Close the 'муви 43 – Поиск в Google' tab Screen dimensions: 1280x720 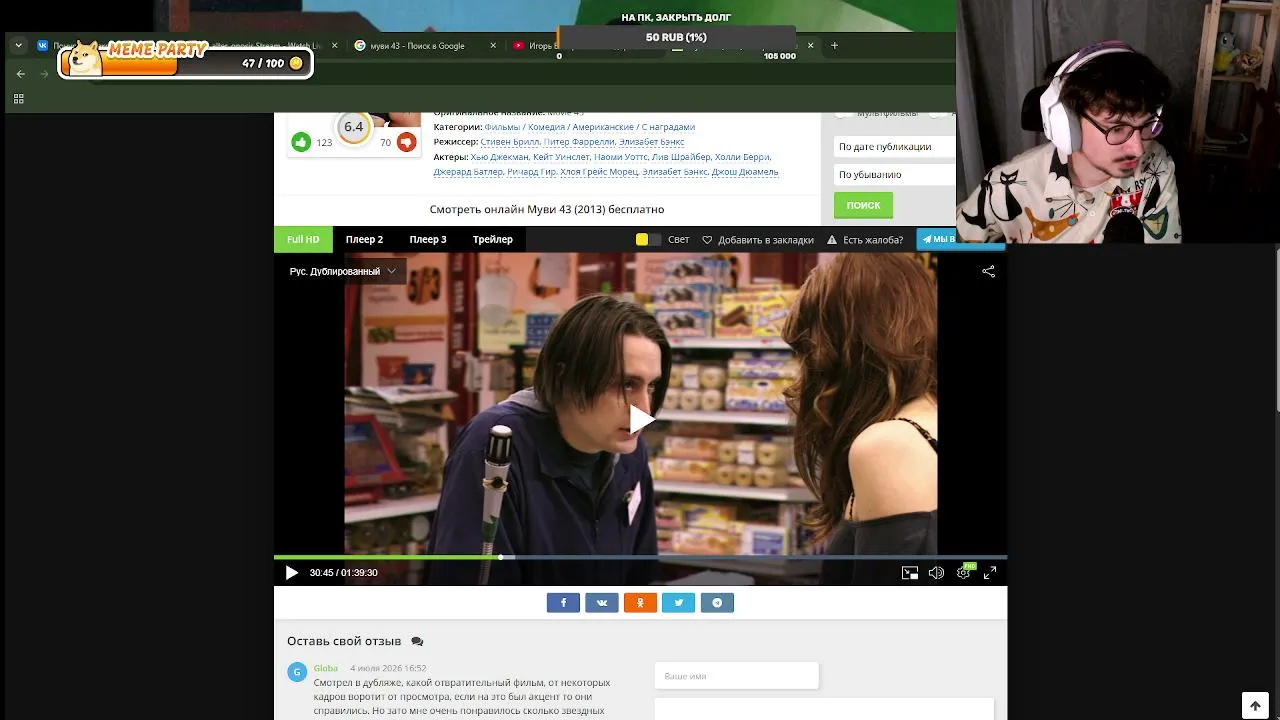[x=493, y=45]
